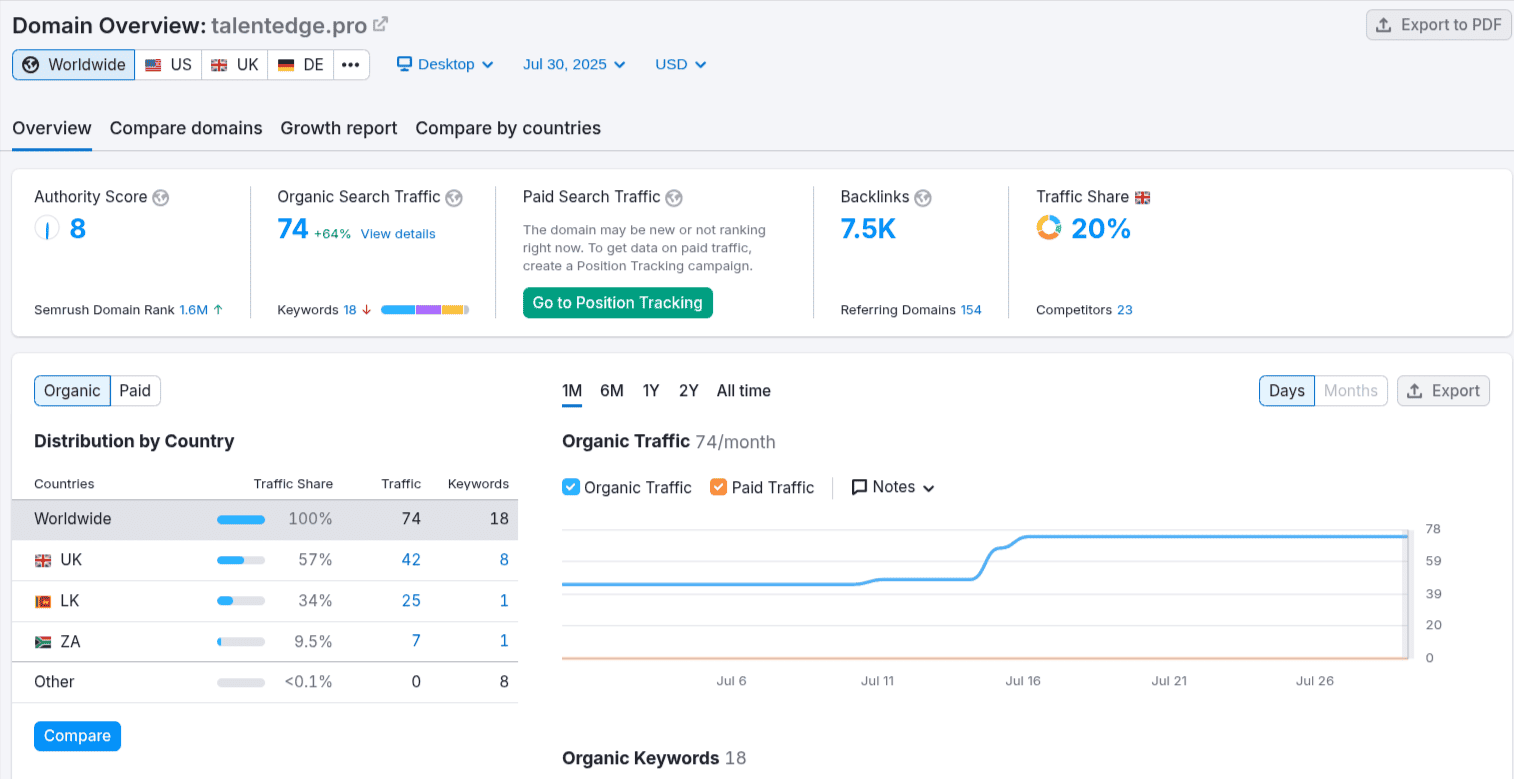Select Worldwide database button
Viewport: 1514px width, 779px height.
[73, 65]
